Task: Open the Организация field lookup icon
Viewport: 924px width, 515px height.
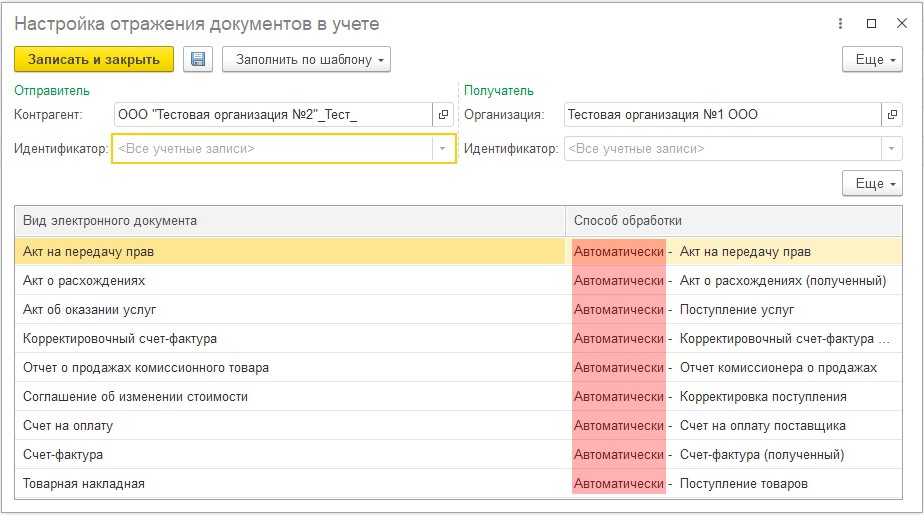Action: [x=891, y=115]
